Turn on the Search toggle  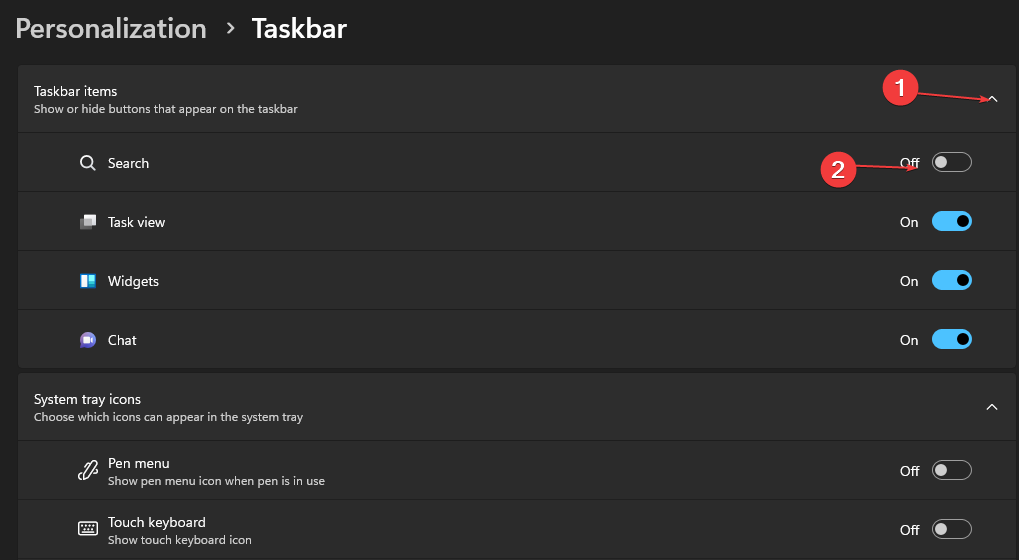click(x=951, y=163)
